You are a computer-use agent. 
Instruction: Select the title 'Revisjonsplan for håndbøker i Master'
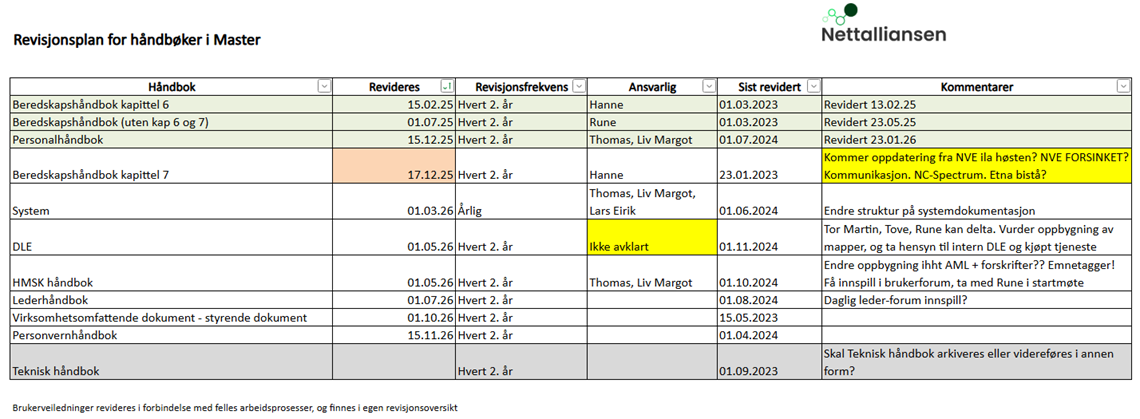pos(137,40)
